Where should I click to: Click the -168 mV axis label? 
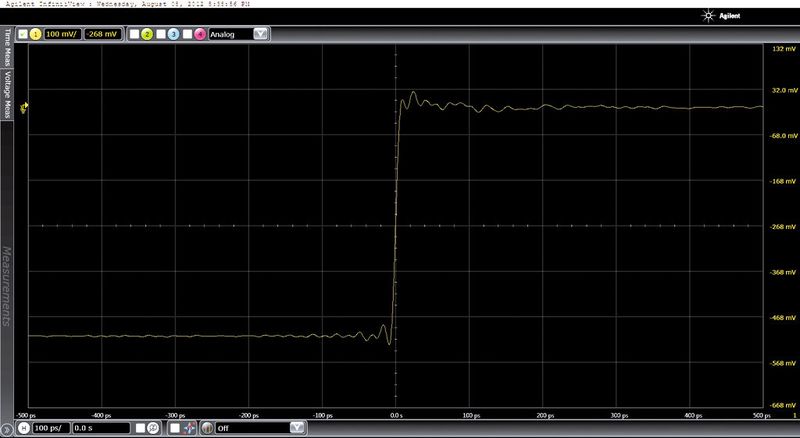784,181
